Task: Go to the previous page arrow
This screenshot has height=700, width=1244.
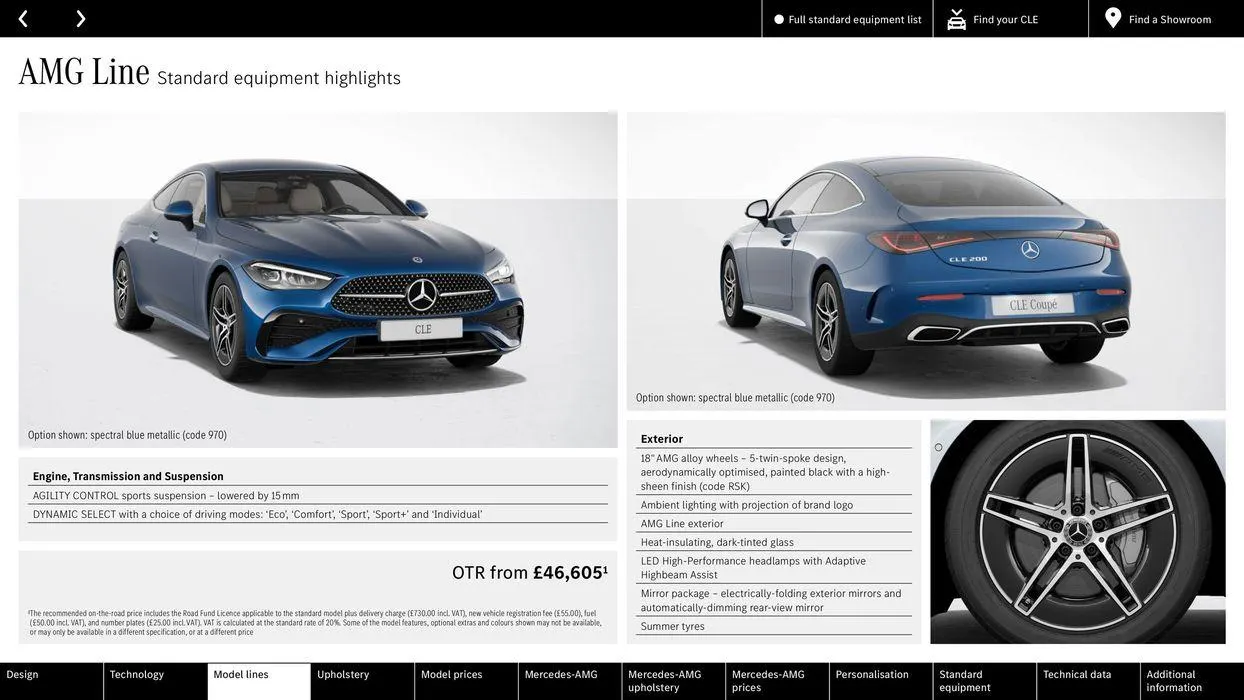Action: click(23, 19)
